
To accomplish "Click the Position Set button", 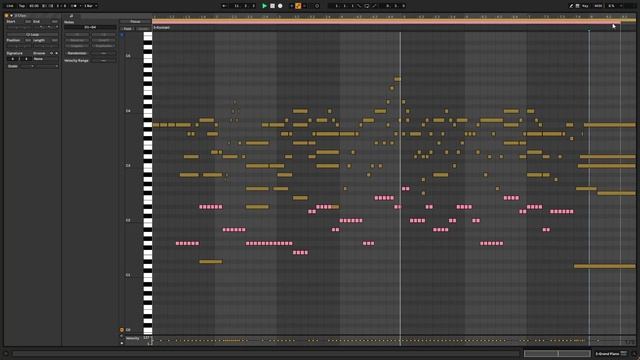I will pos(28,40).
